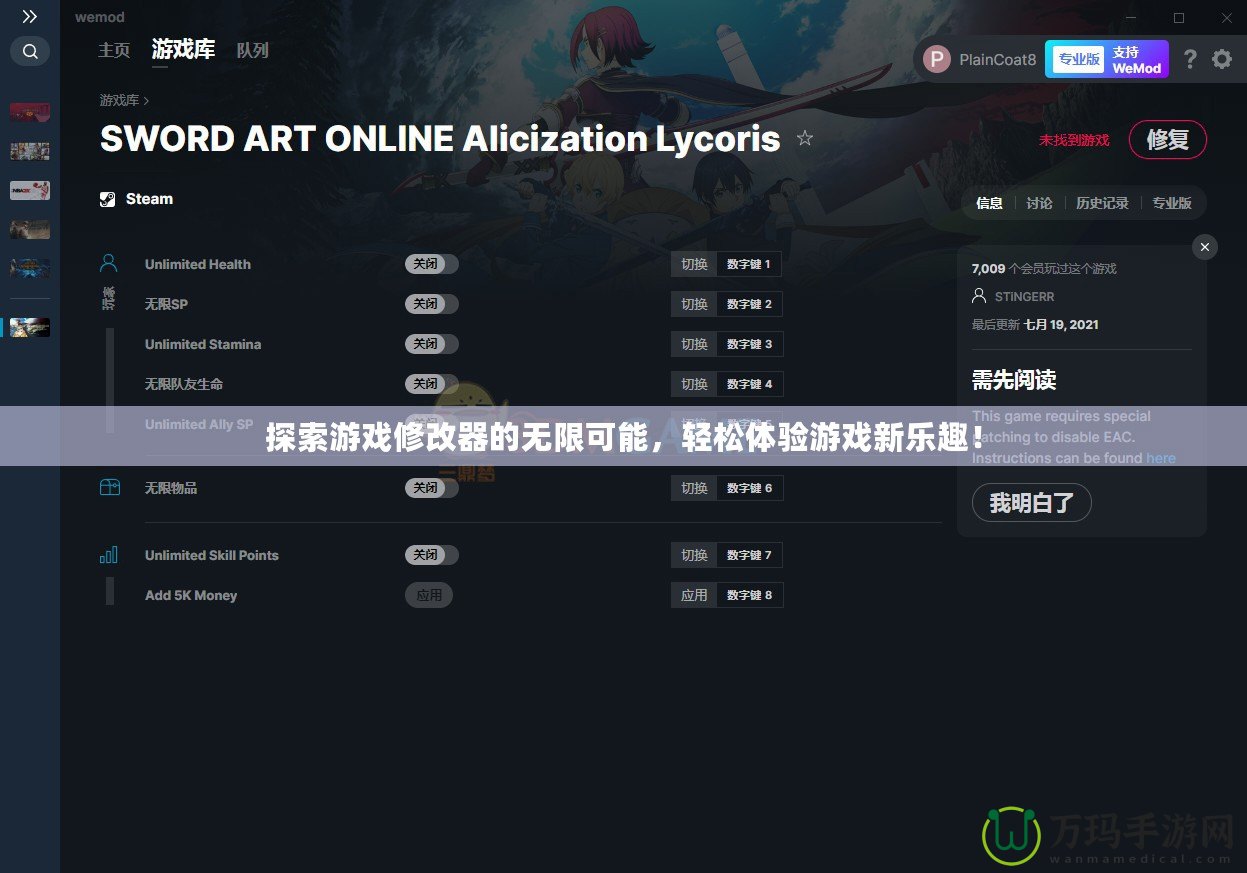Image resolution: width=1247 pixels, height=873 pixels.
Task: Toggle the 无限队友生命 switch
Action: tap(432, 384)
